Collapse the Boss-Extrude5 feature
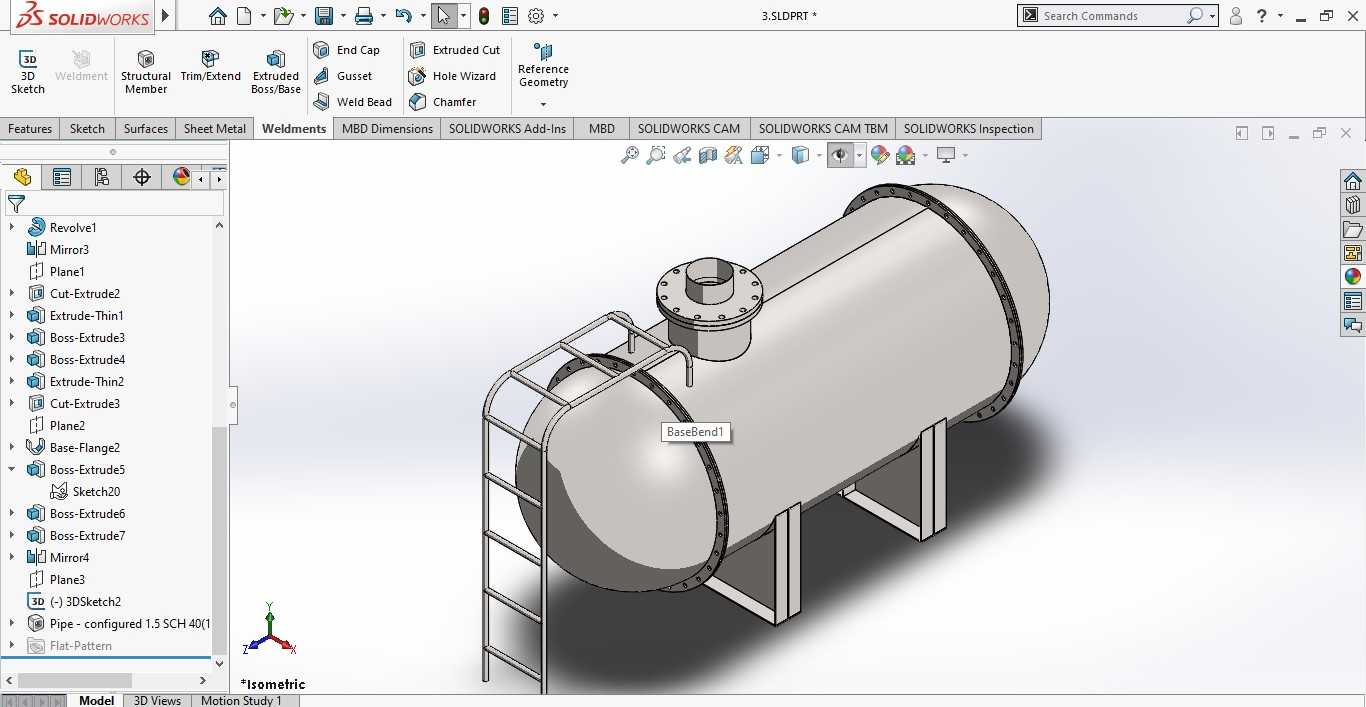 [12, 469]
